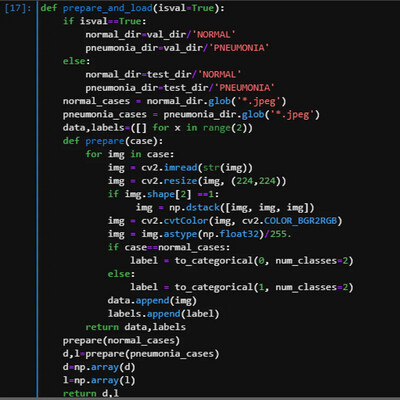The height and width of the screenshot is (400, 400).
Task: Click the inner def prepare(case) line
Action: point(113,141)
